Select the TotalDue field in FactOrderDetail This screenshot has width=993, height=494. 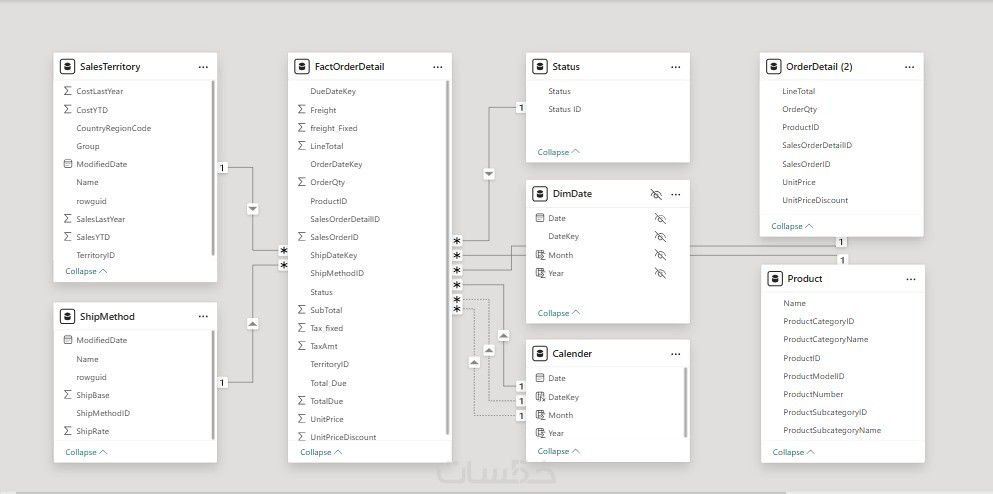click(327, 401)
